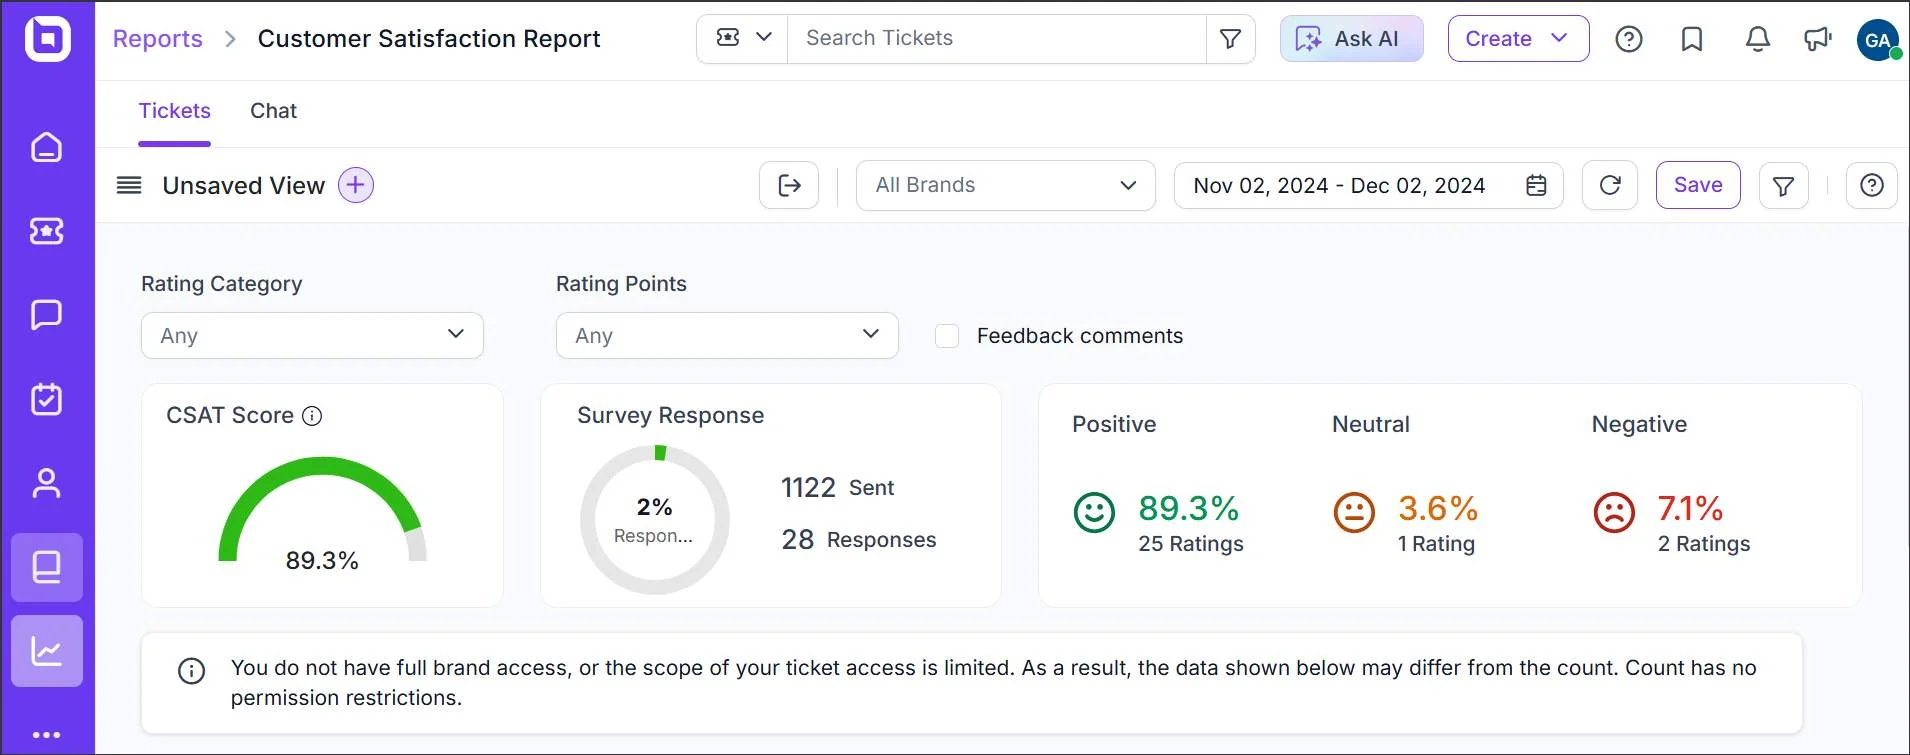This screenshot has width=1910, height=755.
Task: Expand the Rating Points dropdown
Action: (727, 335)
